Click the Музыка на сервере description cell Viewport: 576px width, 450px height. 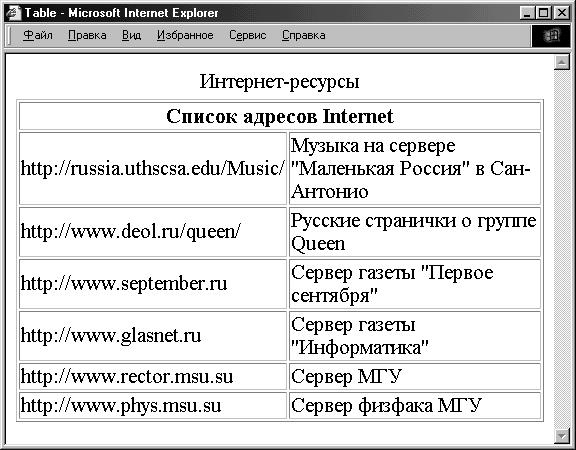pyautogui.click(x=415, y=168)
